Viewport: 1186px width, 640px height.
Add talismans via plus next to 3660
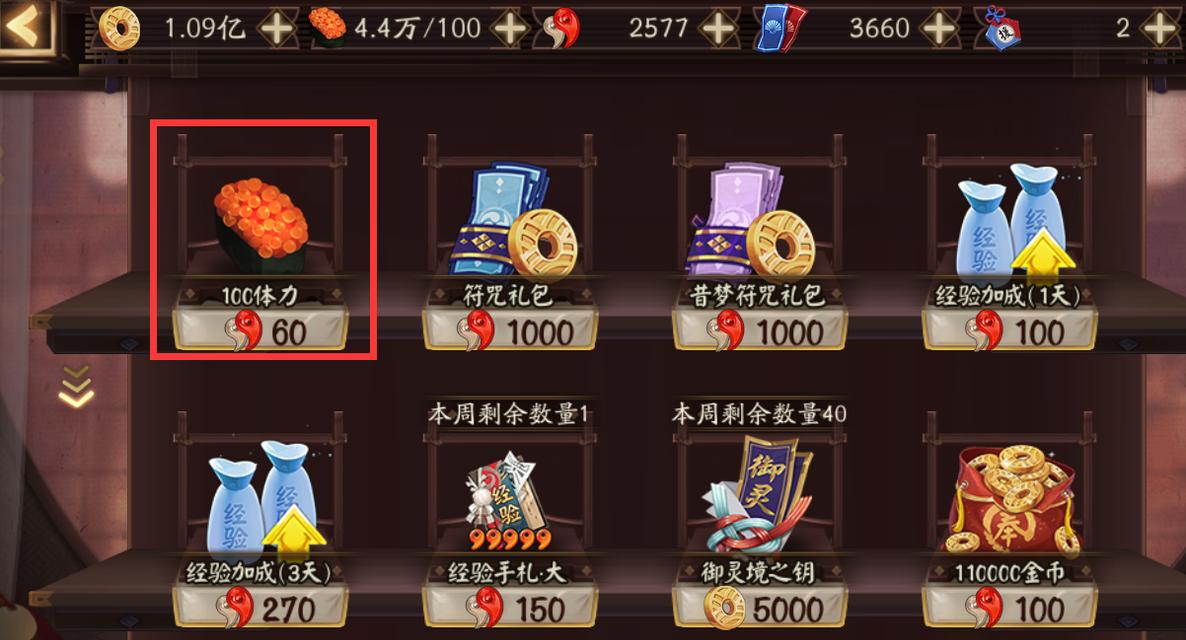pos(939,29)
